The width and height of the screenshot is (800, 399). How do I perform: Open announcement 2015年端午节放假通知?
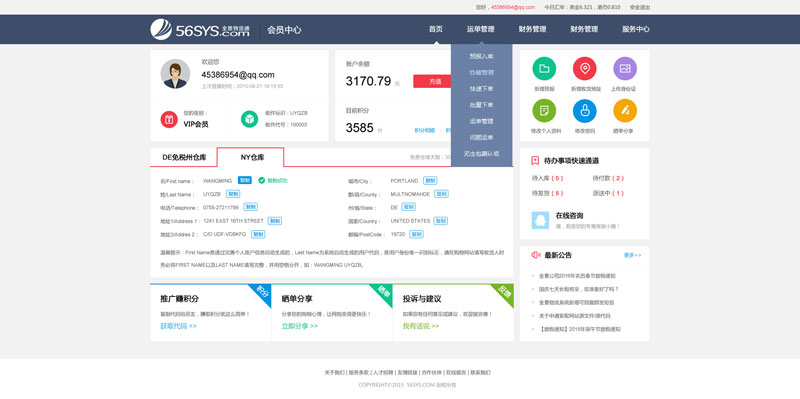(580, 329)
